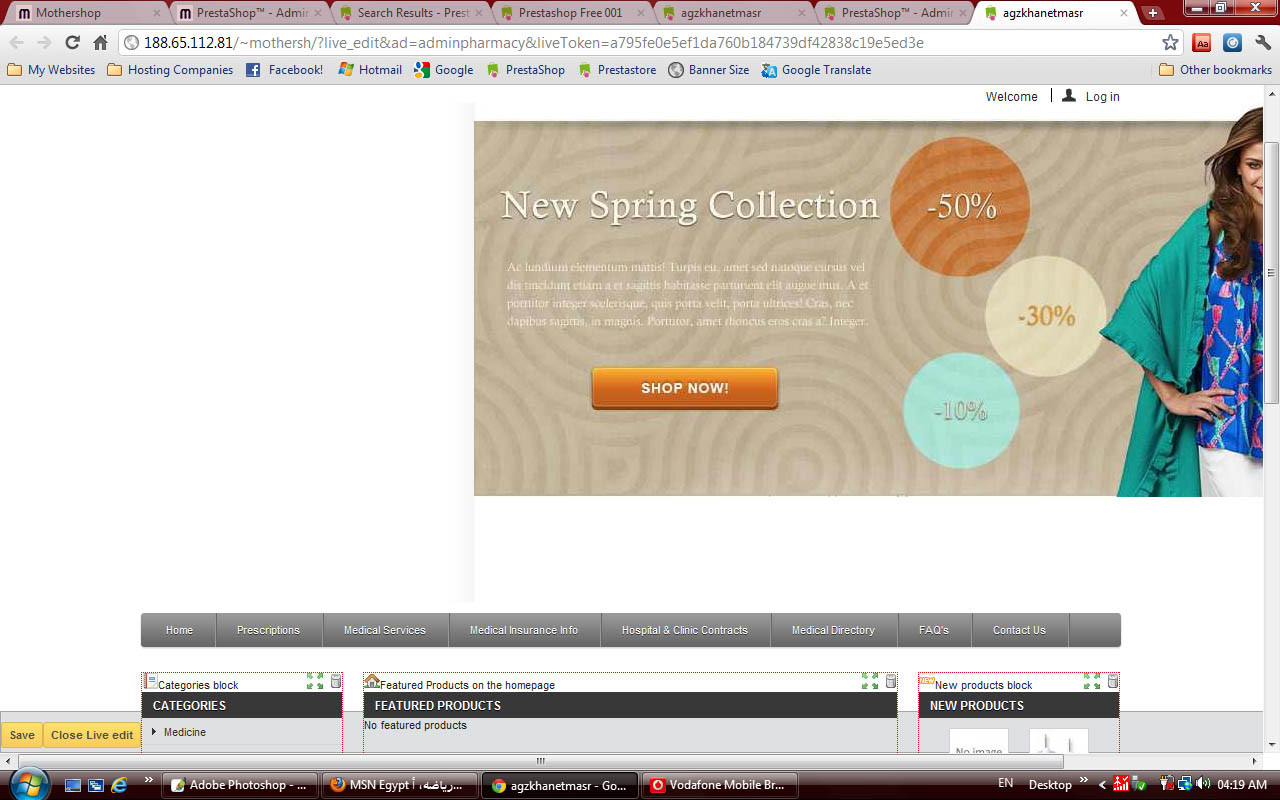Navigate forward in browser

point(44,43)
